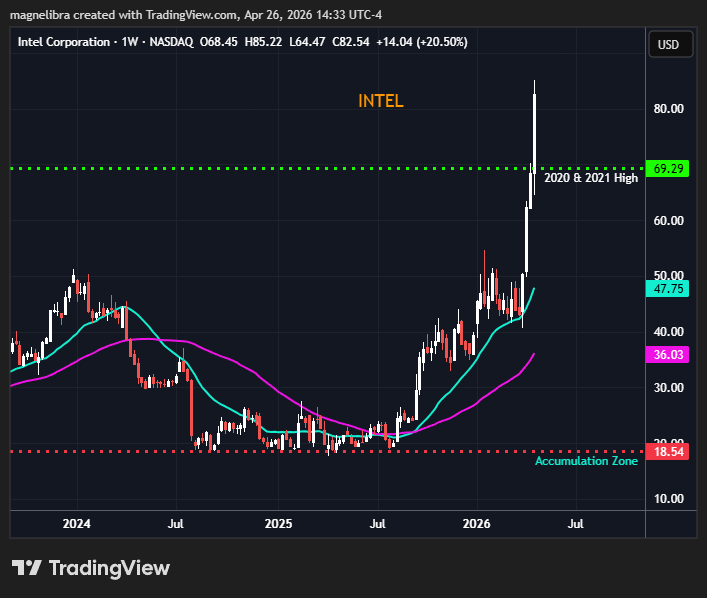
Task: Click the 80.00 price axis label
Action: pos(669,109)
